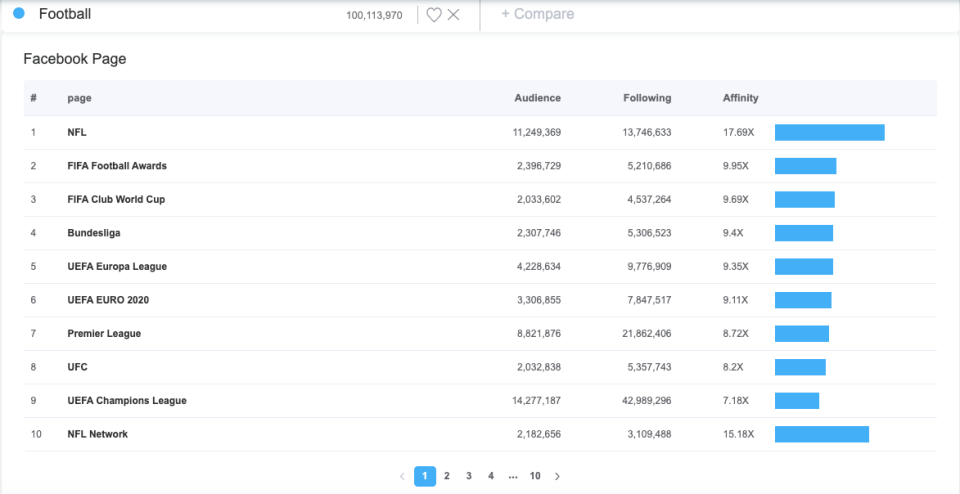Click following value 3,109,488
Image resolution: width=960 pixels, height=494 pixels.
[649, 434]
